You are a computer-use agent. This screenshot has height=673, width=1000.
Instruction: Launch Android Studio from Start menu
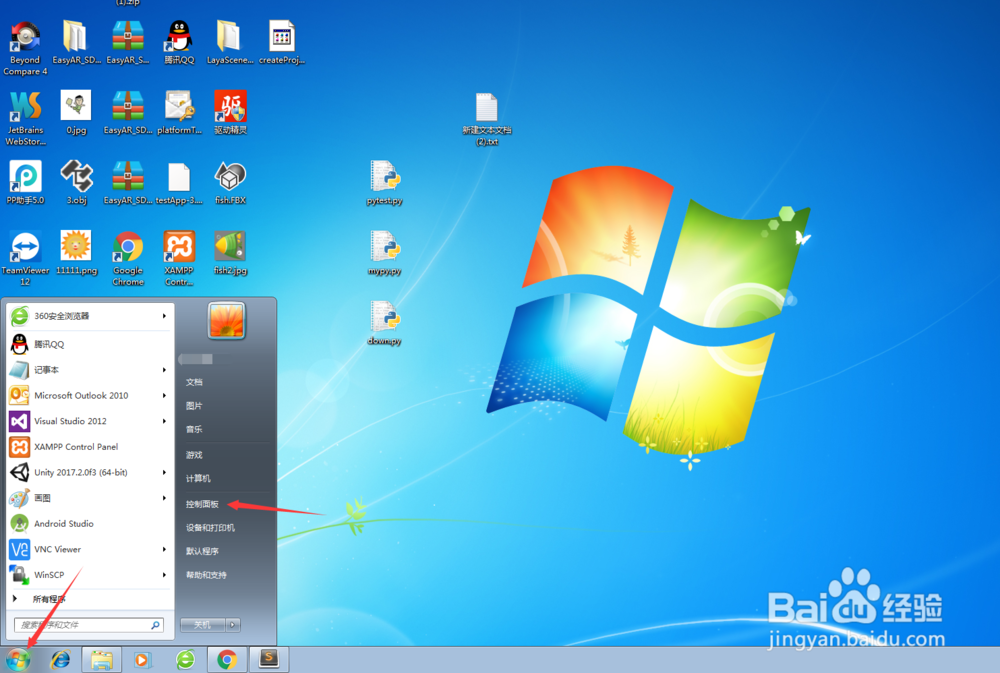[x=89, y=524]
